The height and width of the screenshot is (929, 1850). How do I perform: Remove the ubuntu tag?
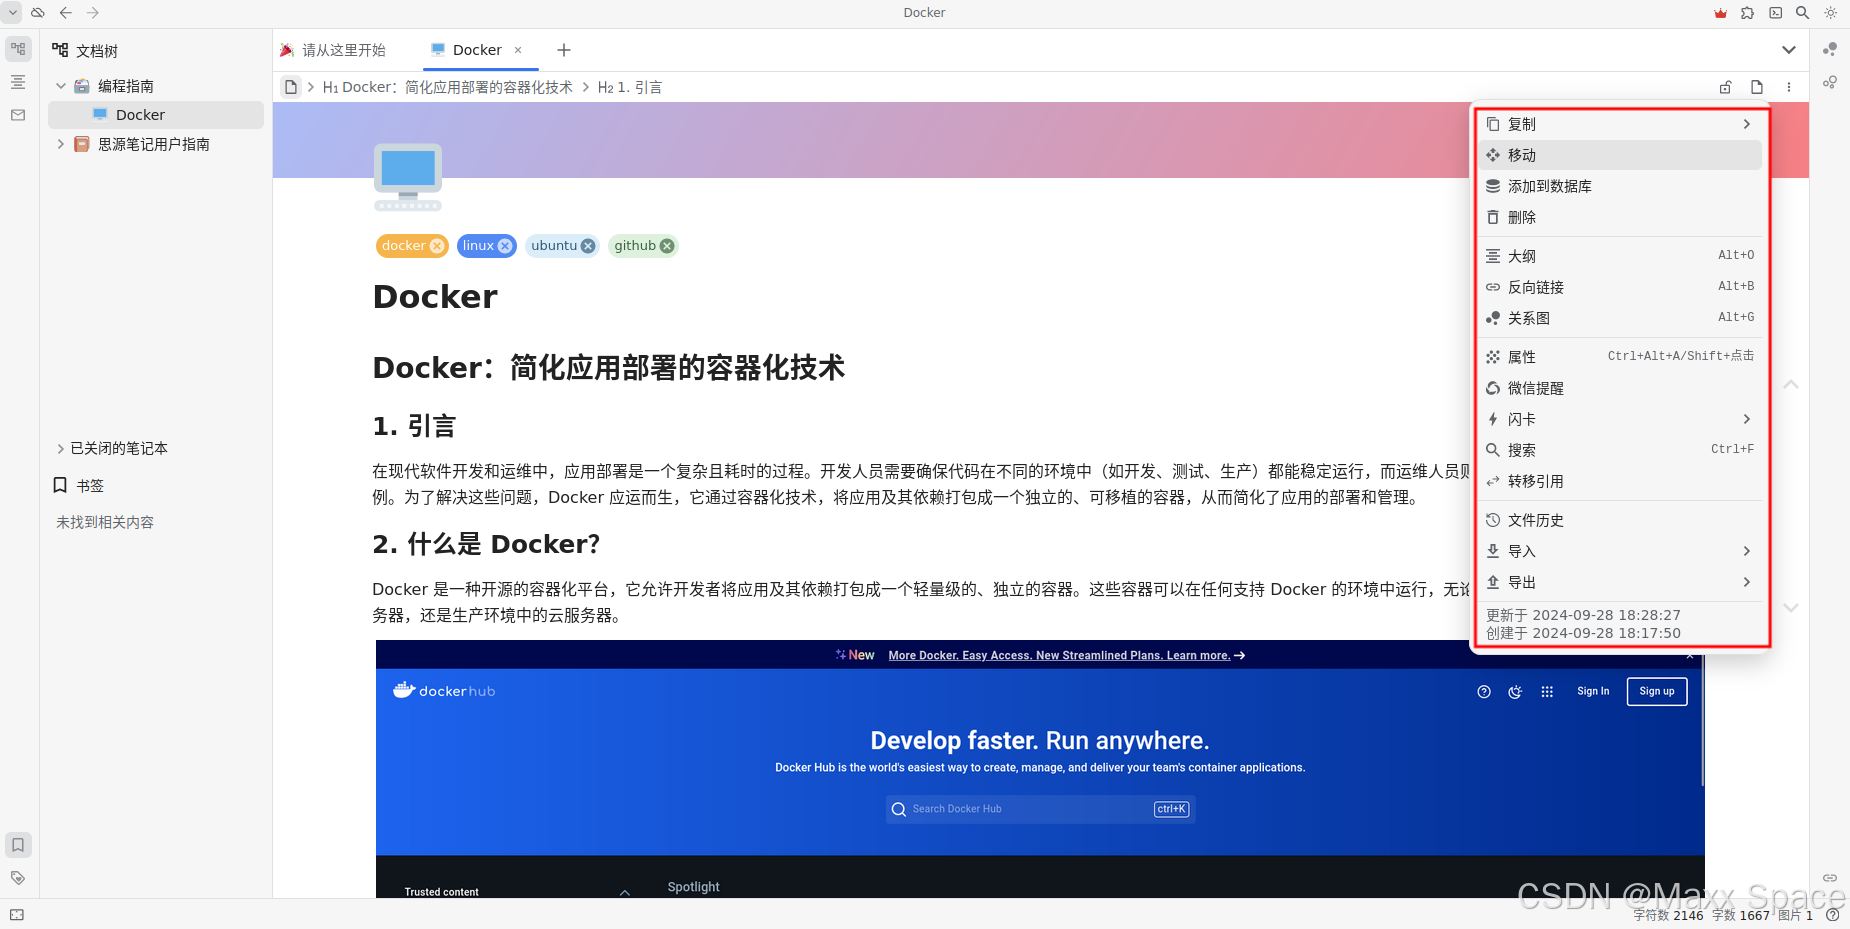[x=588, y=246]
